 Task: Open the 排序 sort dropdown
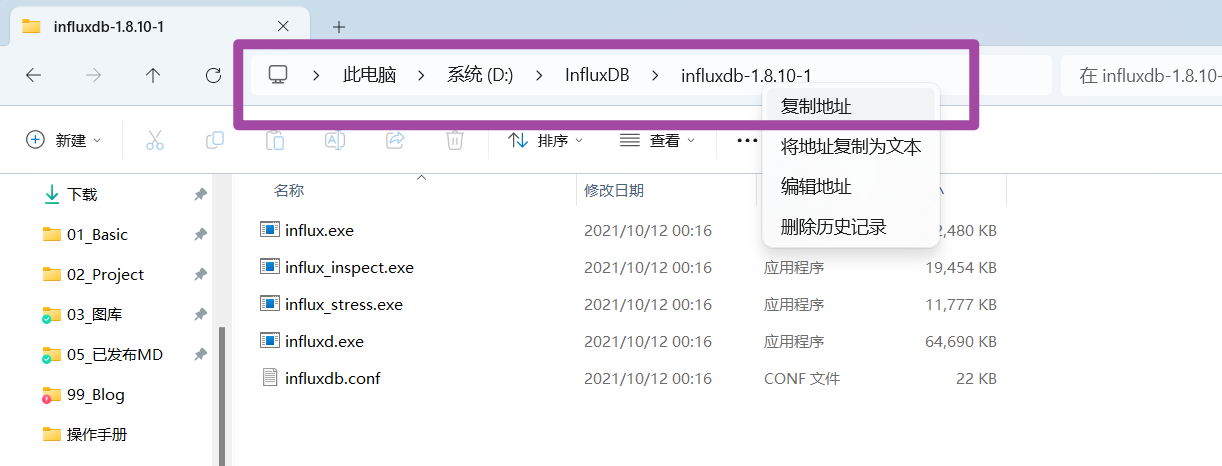(546, 140)
